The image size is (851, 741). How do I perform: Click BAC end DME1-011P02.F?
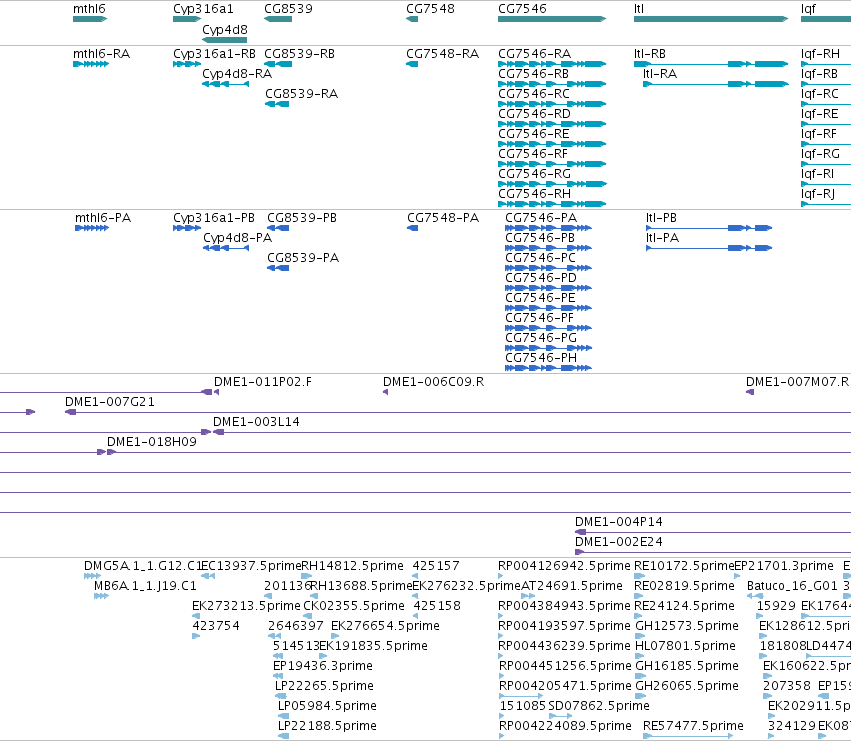[x=263, y=382]
